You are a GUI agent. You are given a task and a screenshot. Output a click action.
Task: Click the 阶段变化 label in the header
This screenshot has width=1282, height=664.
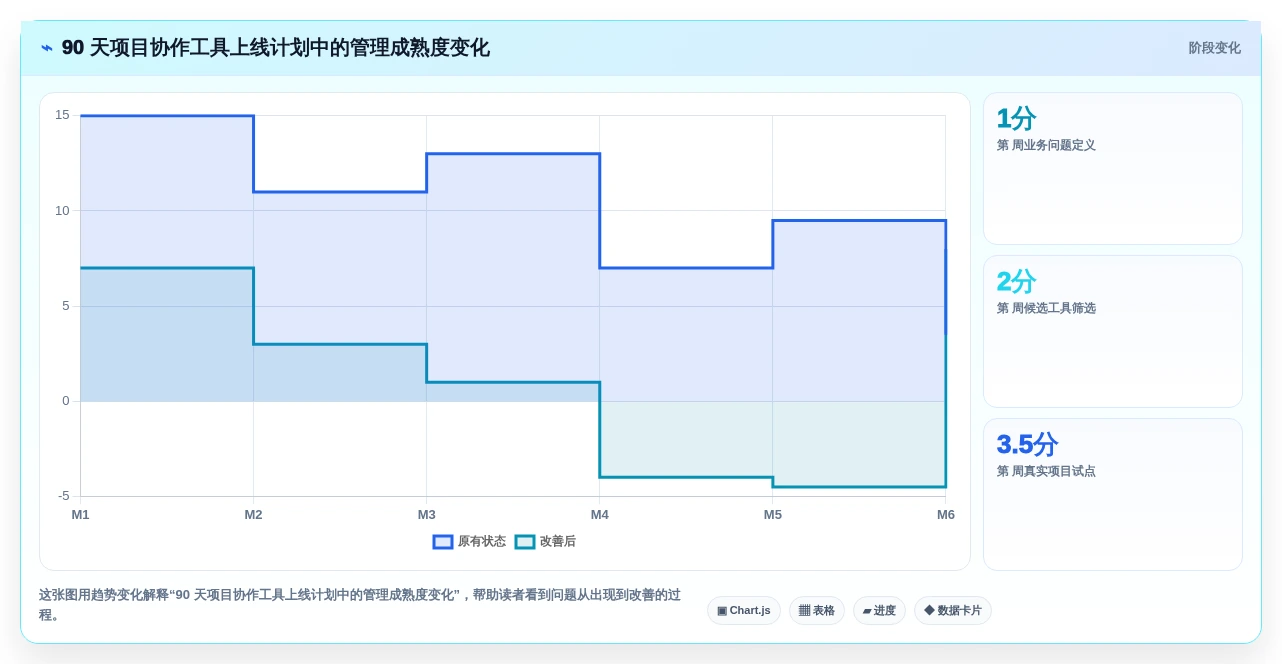point(1214,48)
